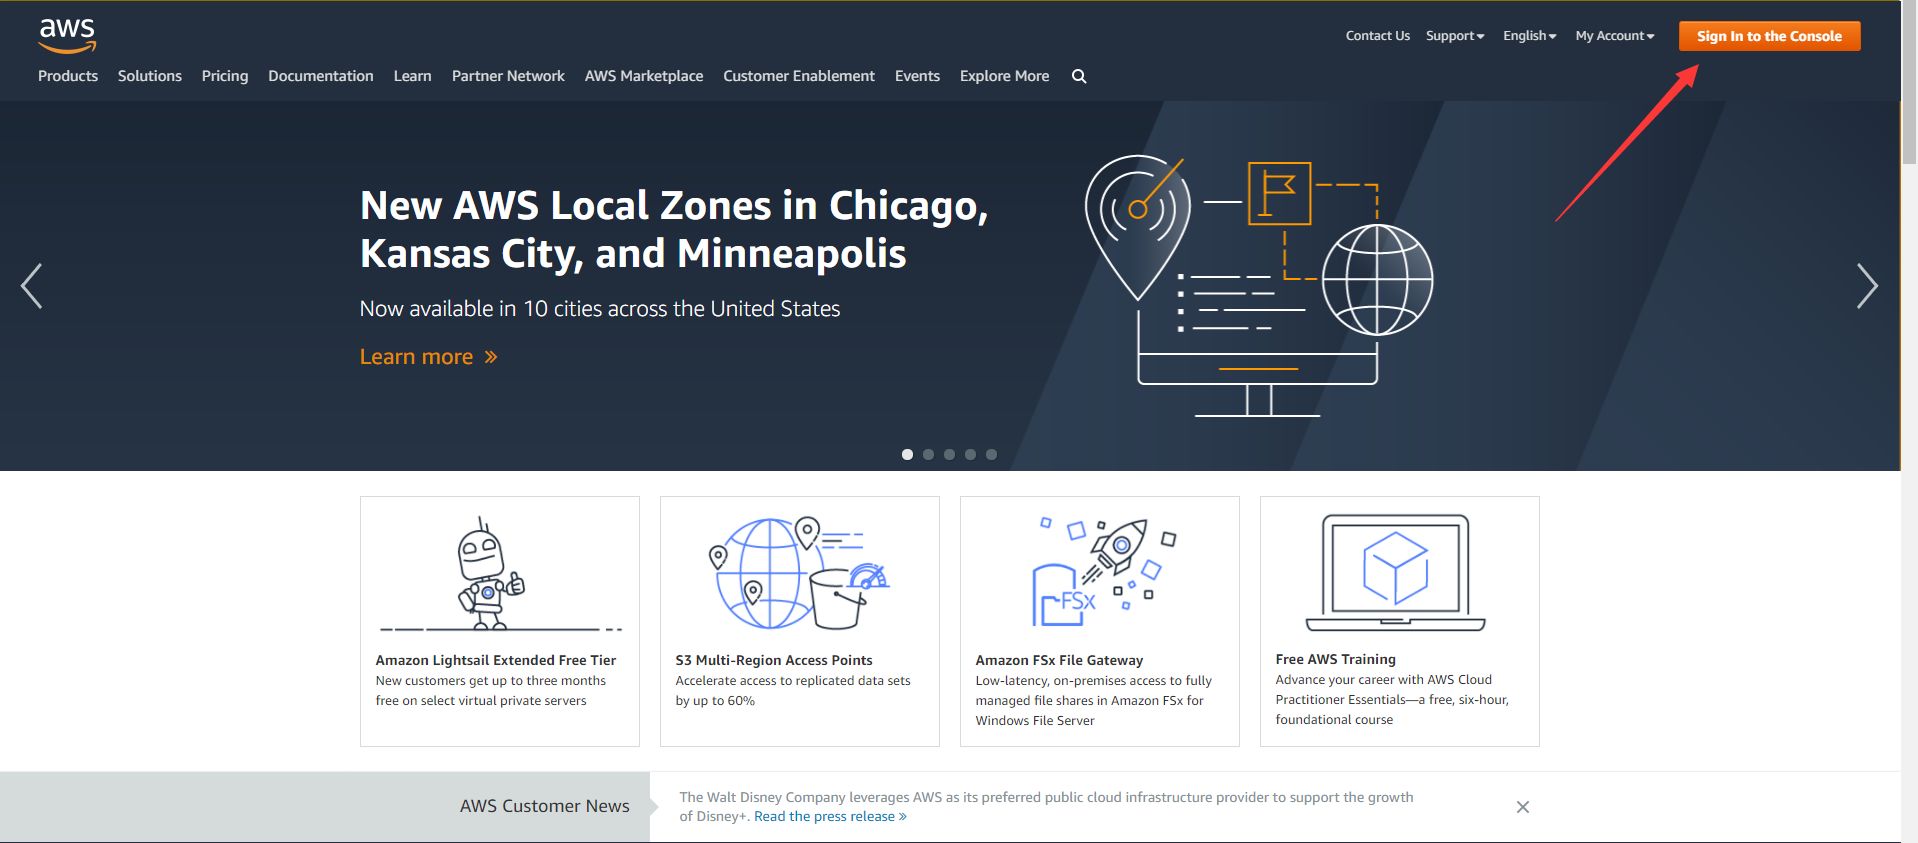Open Read the press release link
This screenshot has width=1918, height=843.
click(x=830, y=817)
